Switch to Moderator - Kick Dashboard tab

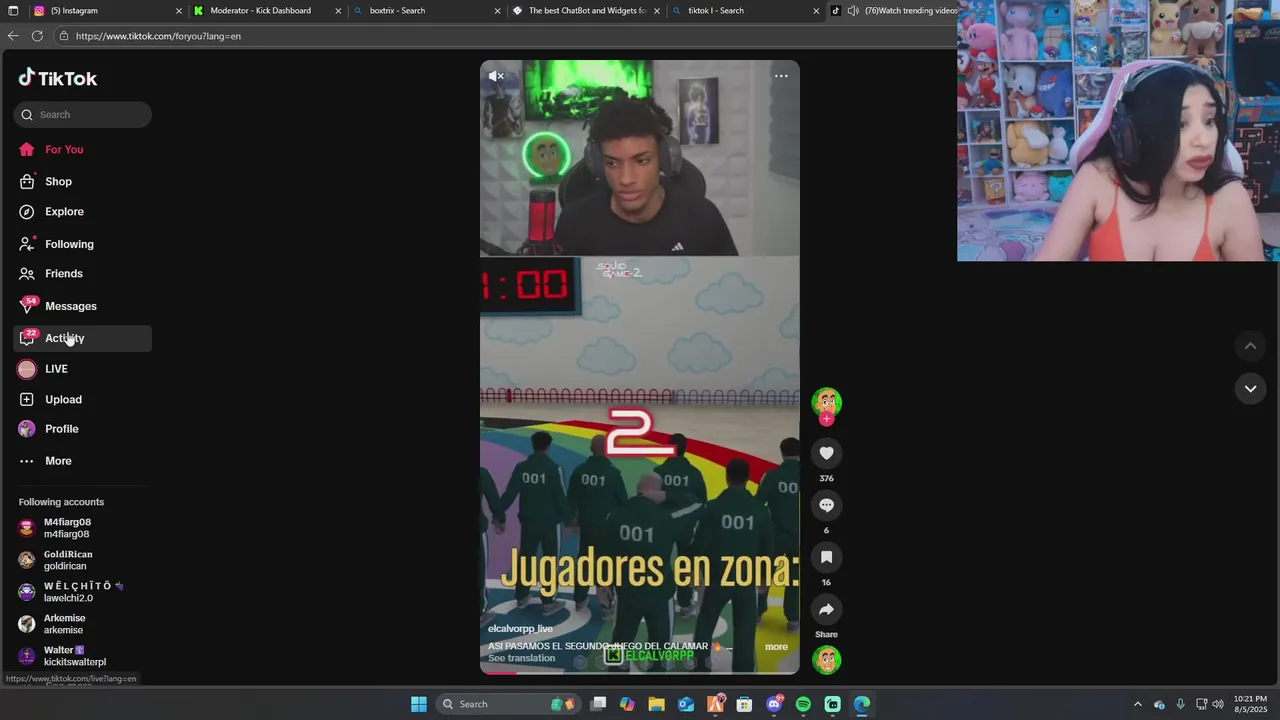(x=267, y=11)
